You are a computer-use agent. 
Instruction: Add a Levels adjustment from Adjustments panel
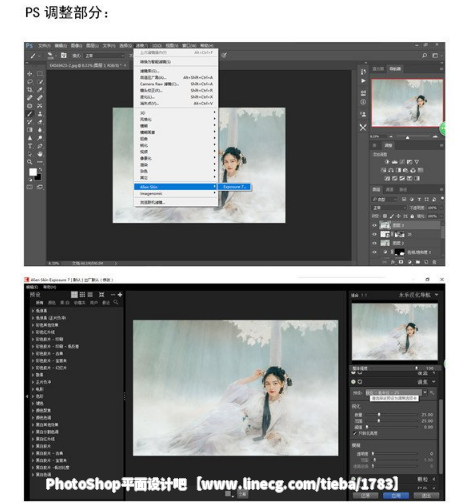click(395, 162)
